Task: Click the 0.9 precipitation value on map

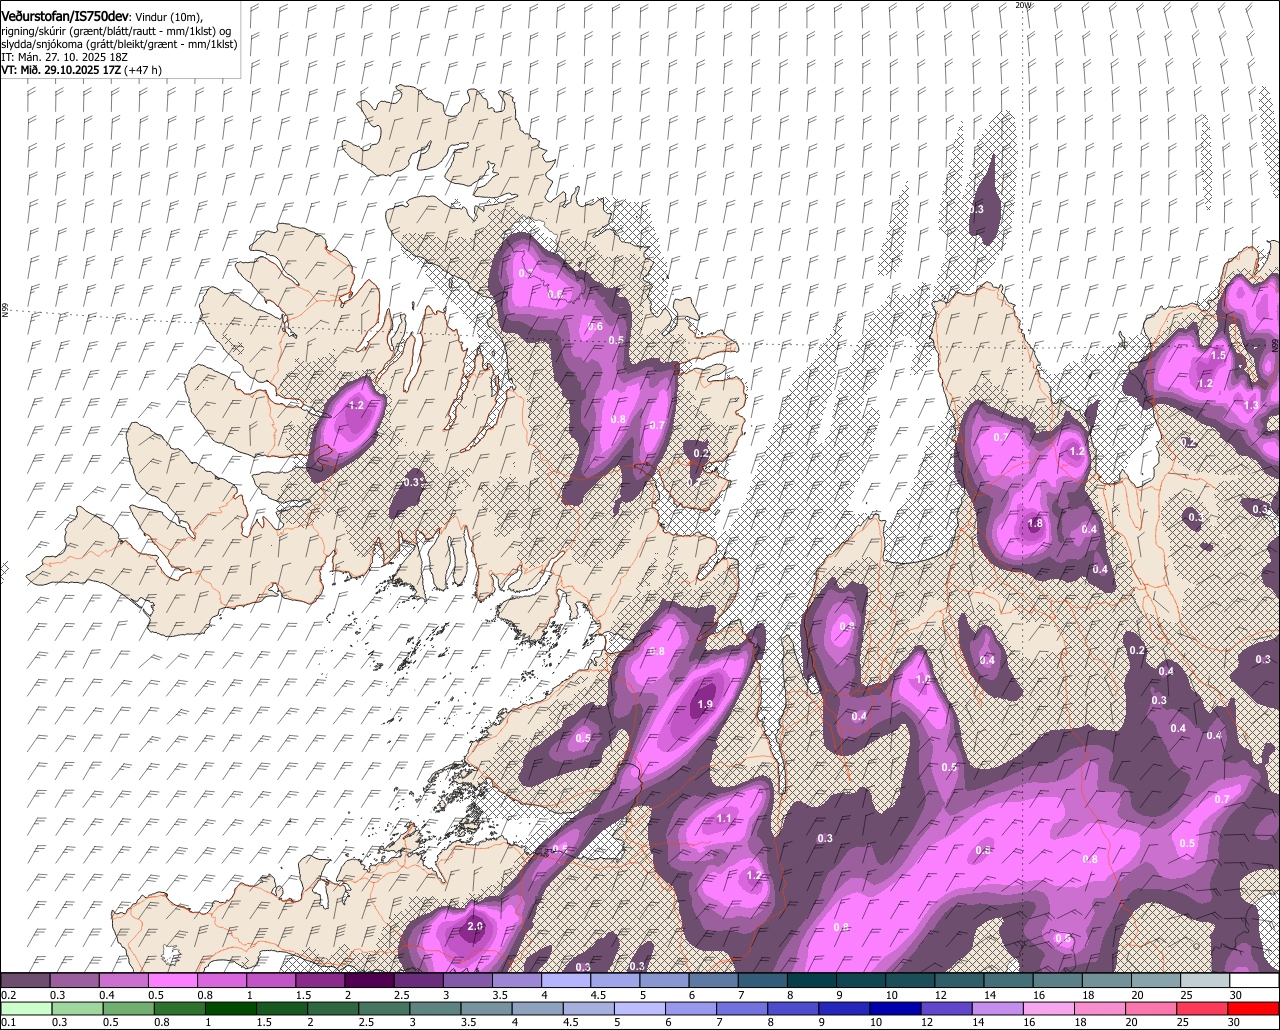Action: 847,626
